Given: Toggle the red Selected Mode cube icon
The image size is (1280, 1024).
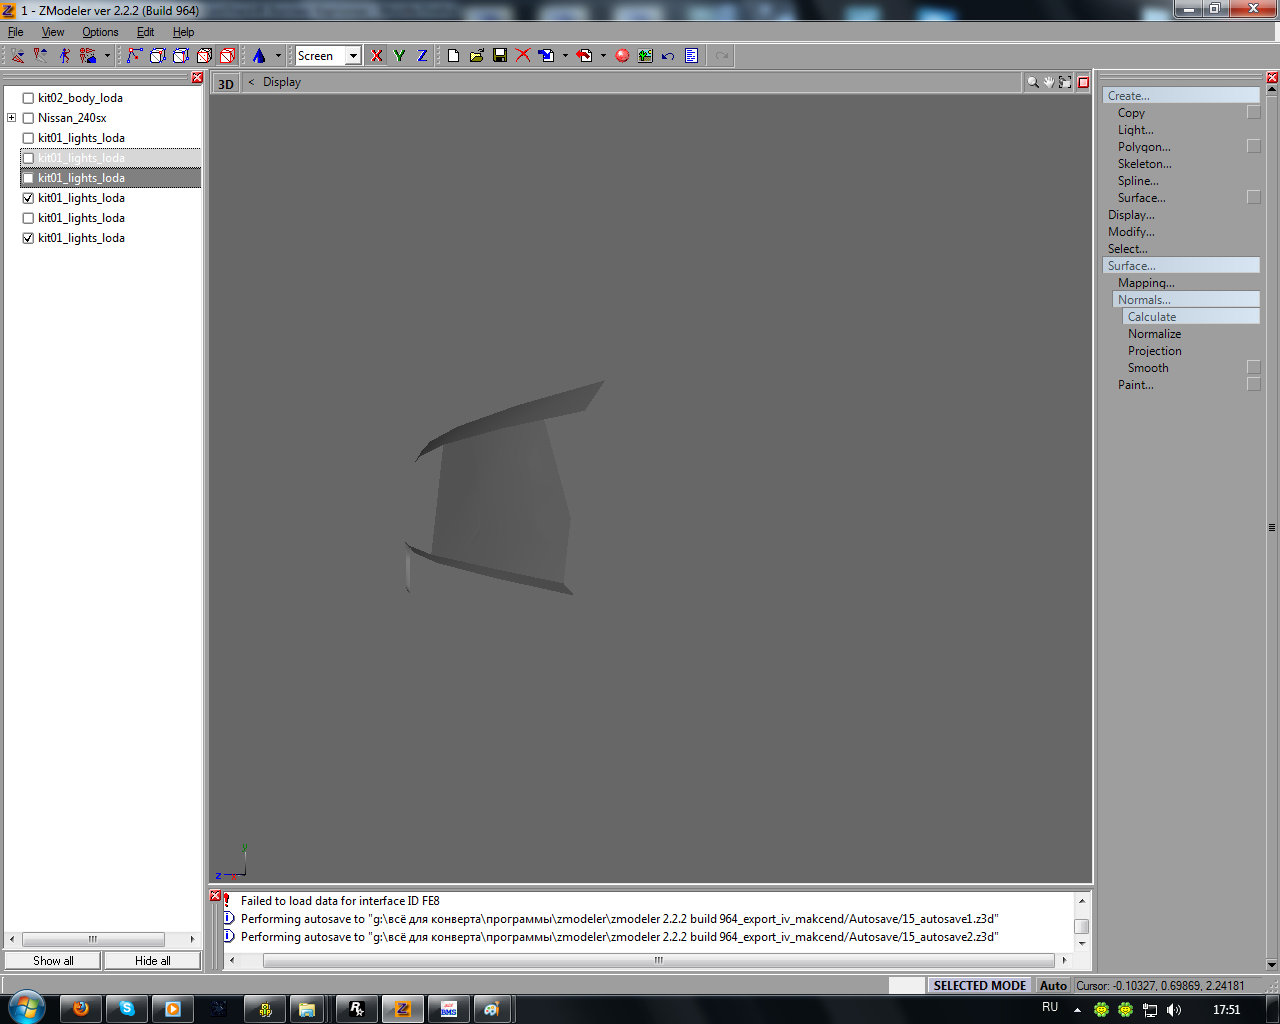Looking at the screenshot, I should click(x=228, y=56).
